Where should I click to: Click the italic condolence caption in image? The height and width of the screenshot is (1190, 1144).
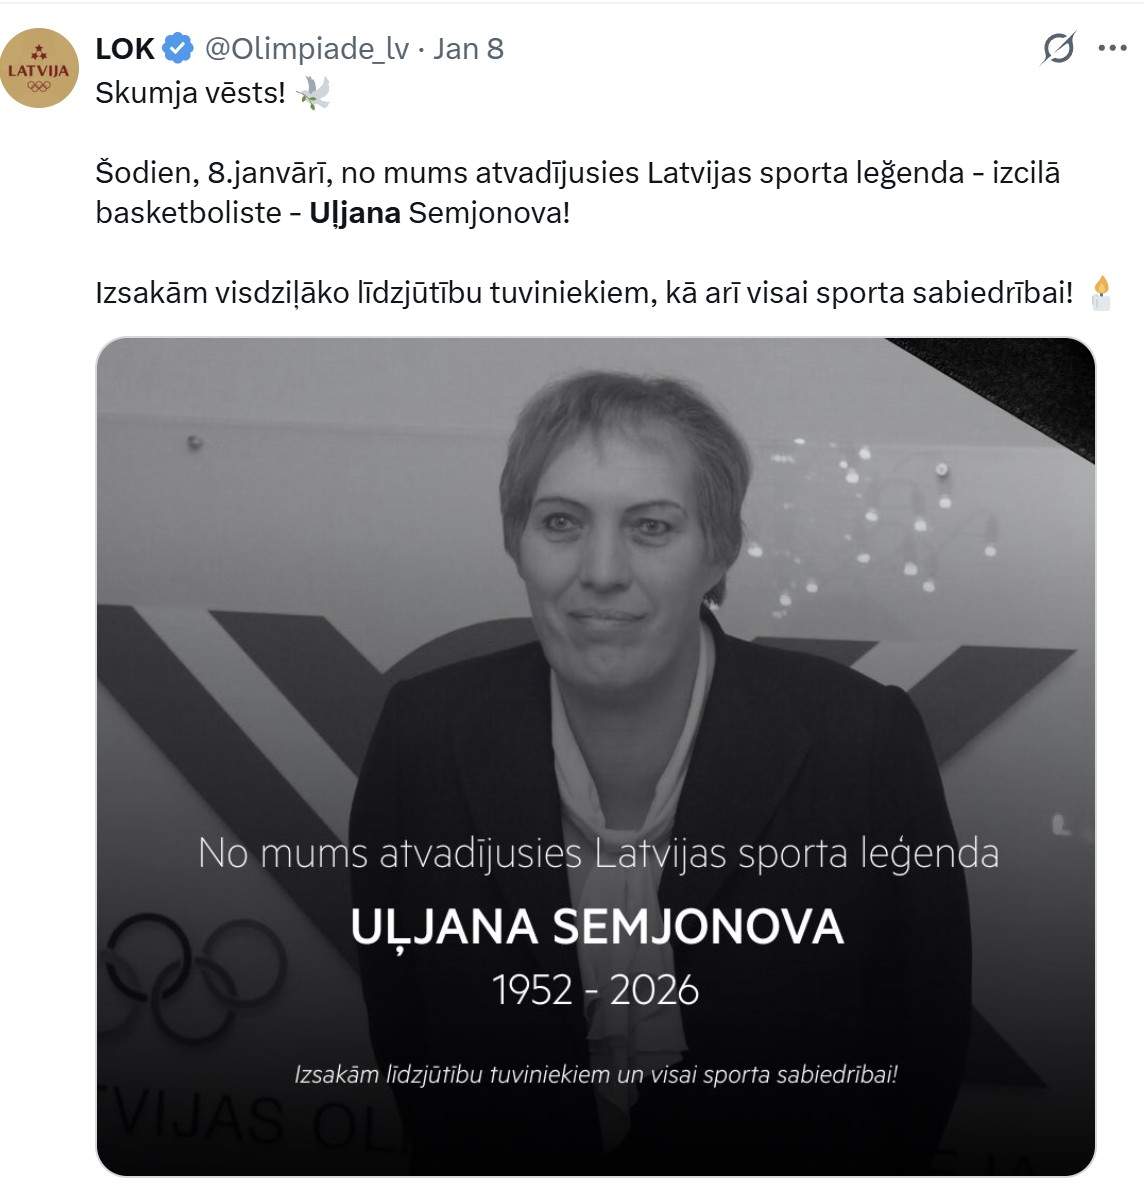(x=596, y=1075)
